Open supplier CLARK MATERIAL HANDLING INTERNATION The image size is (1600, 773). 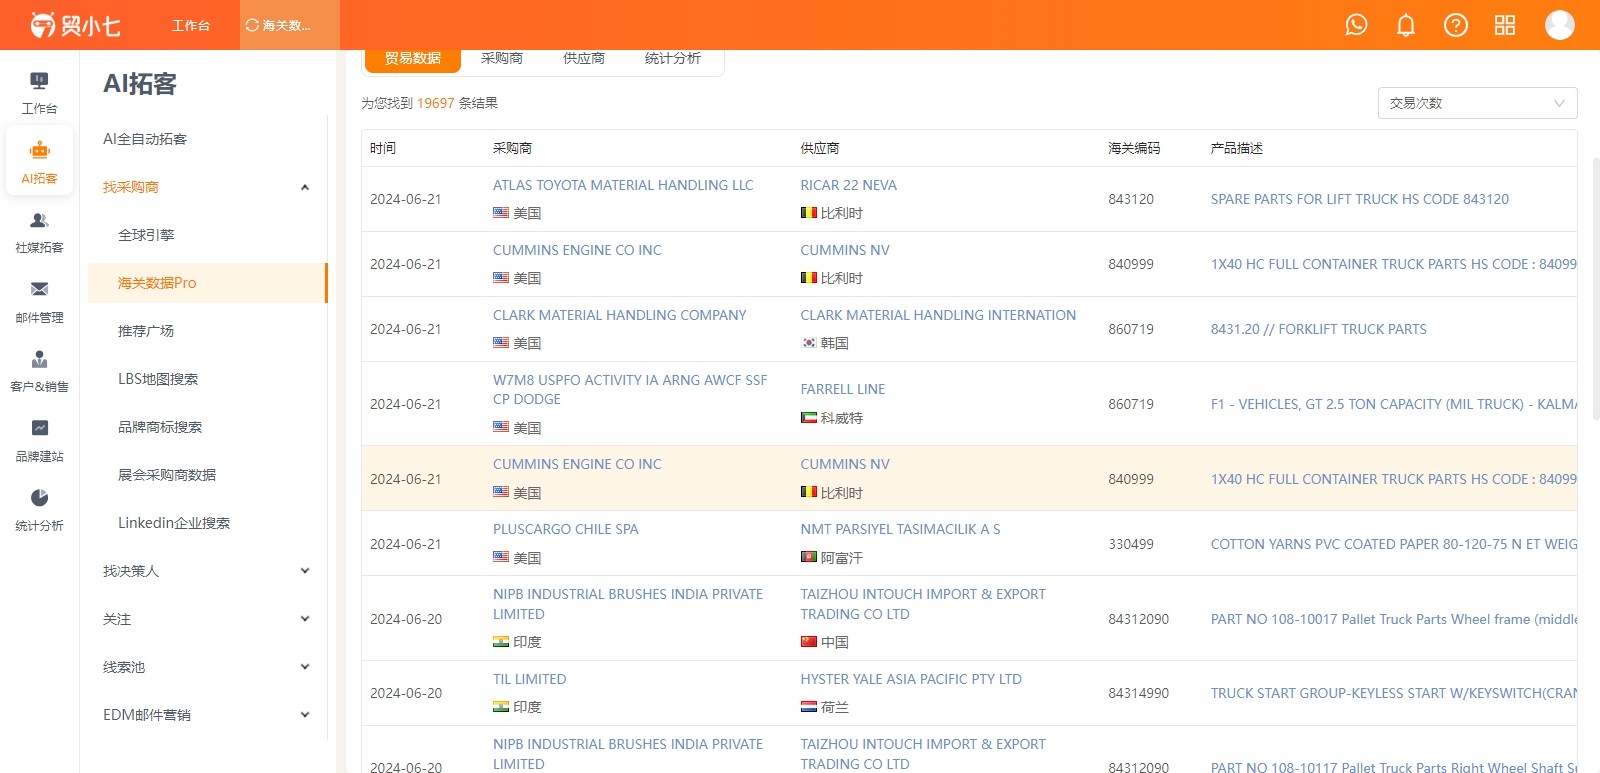click(x=938, y=315)
